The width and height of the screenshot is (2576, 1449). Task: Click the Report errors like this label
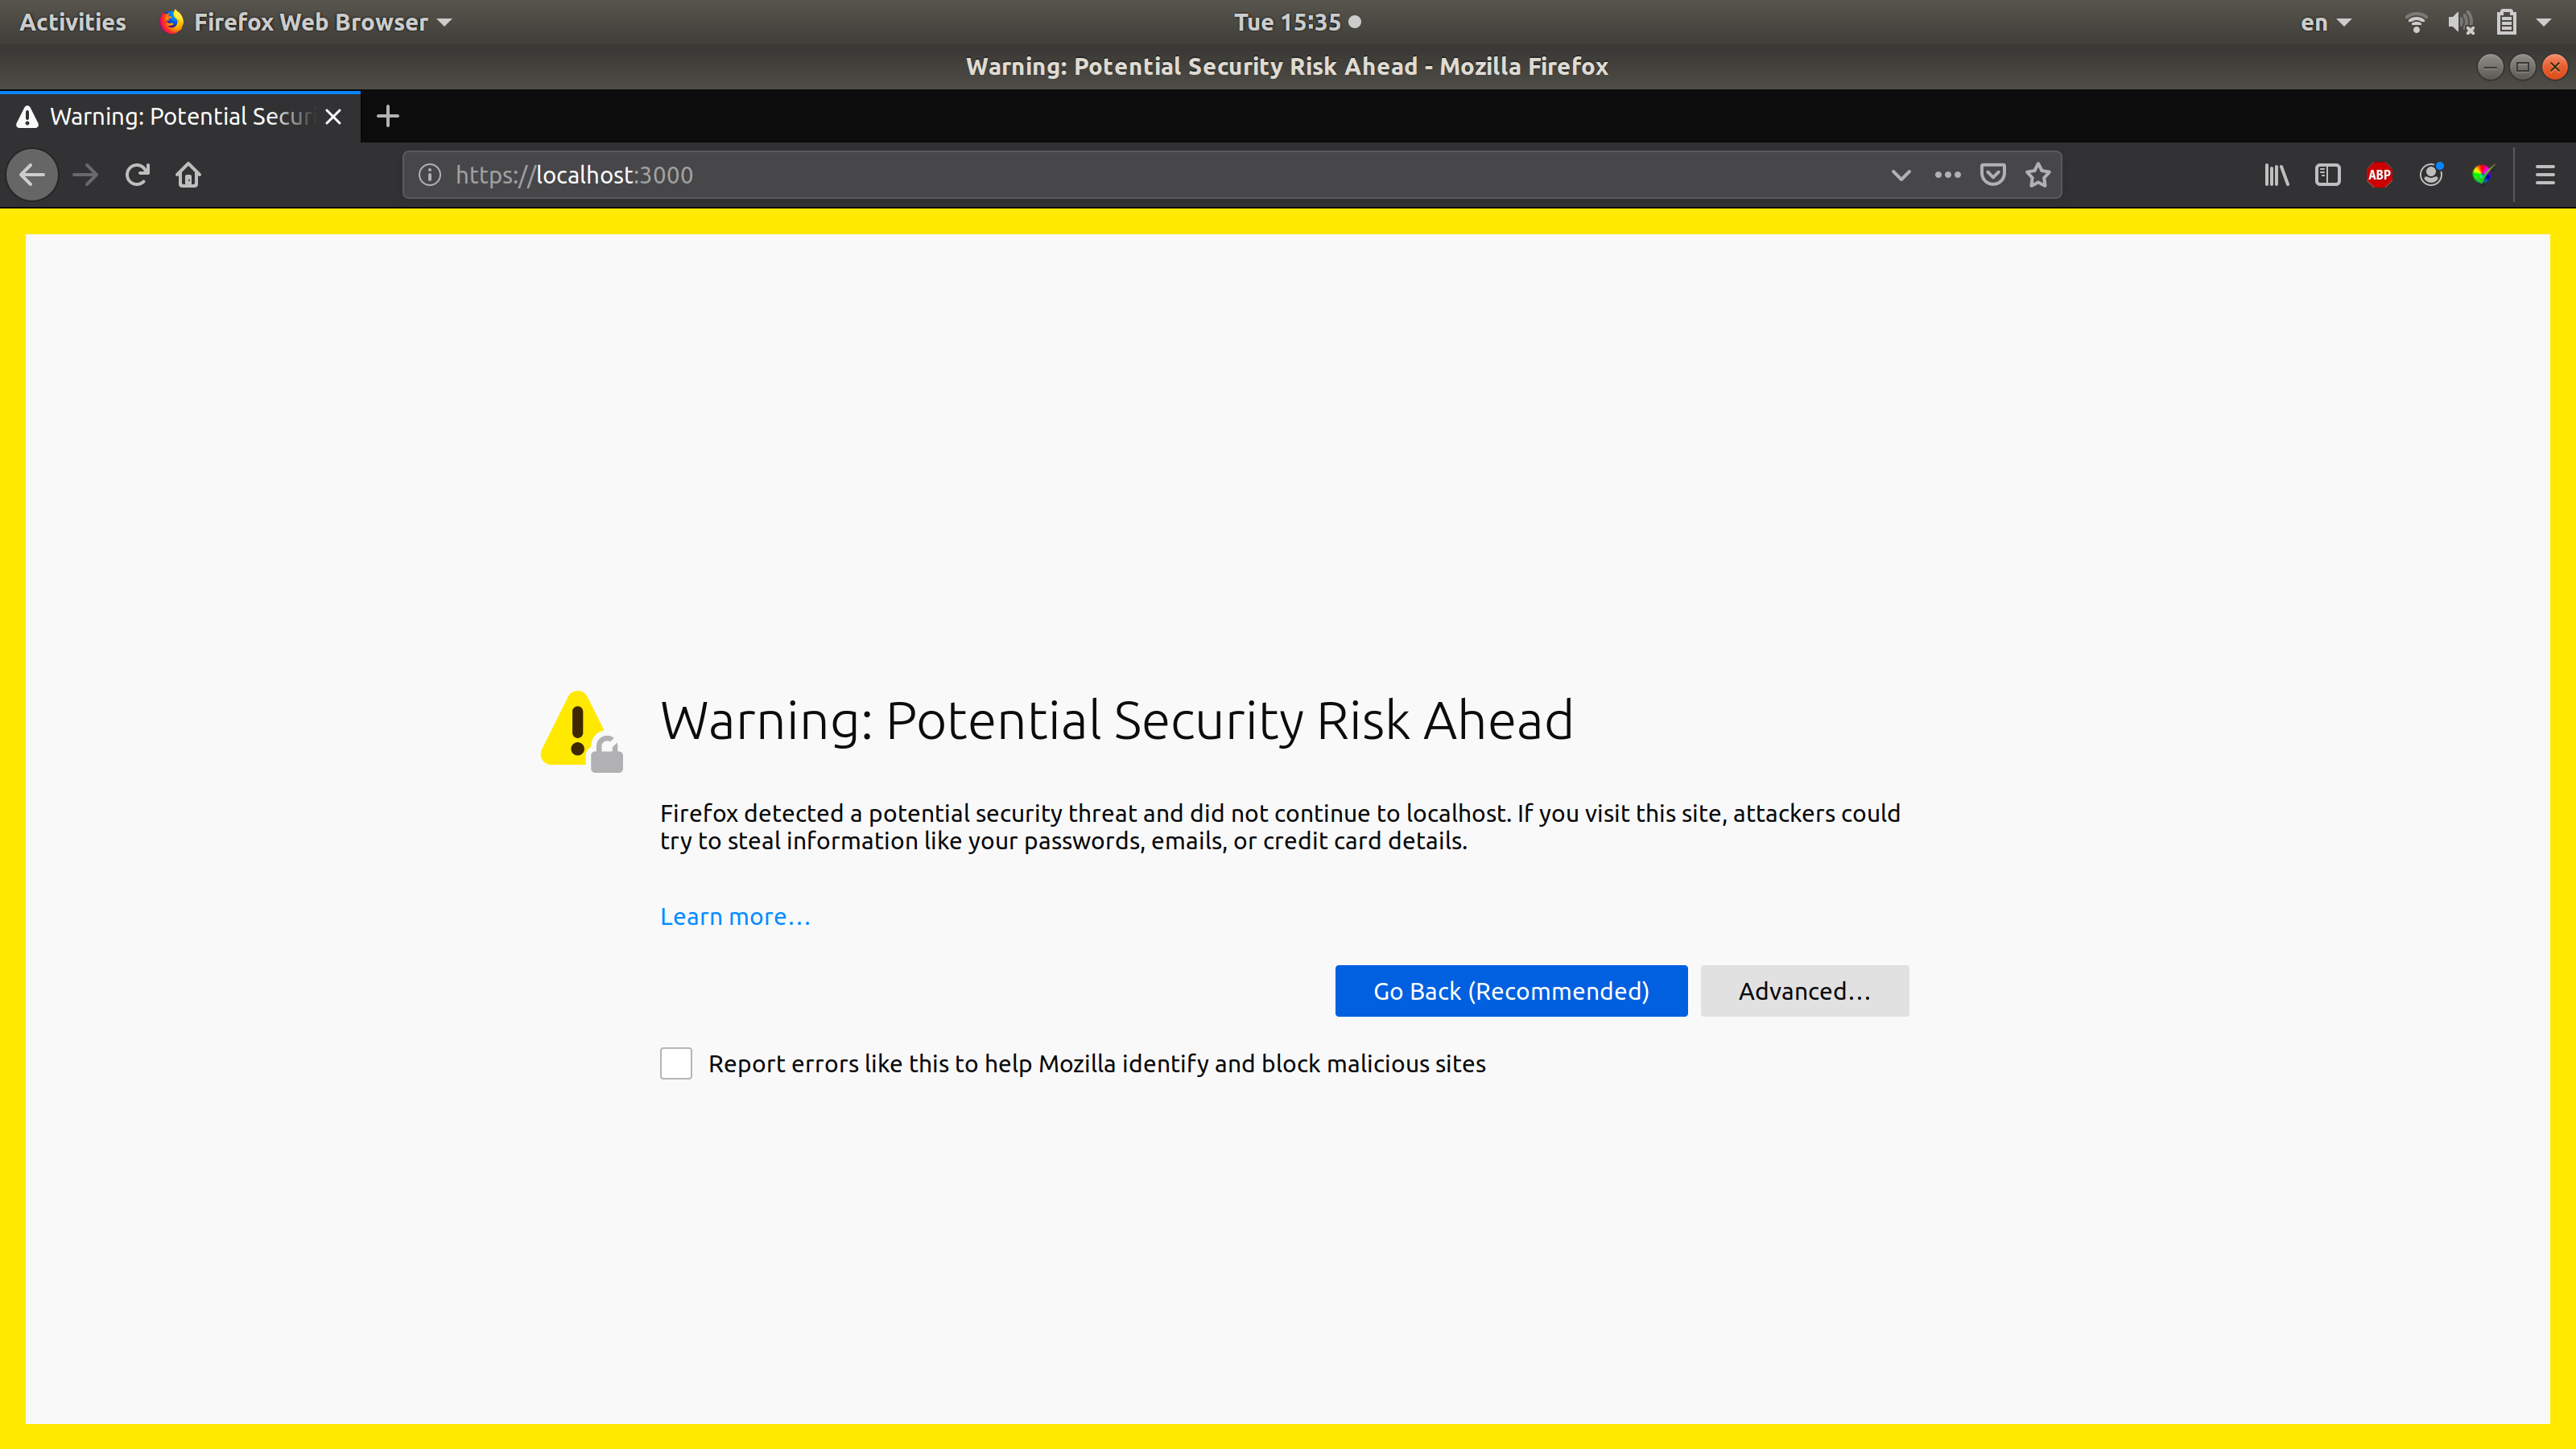(1097, 1064)
